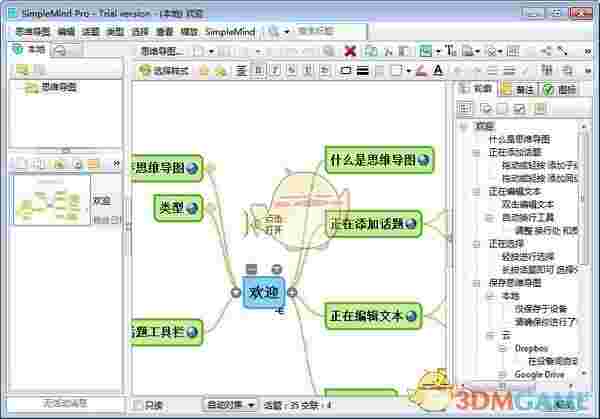
Task: Click the 类型 topic node
Action: pos(178,208)
